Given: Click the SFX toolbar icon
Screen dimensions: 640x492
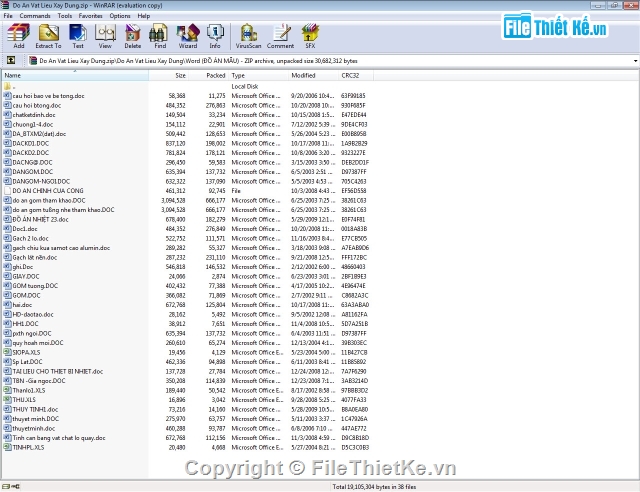Looking at the screenshot, I should tap(310, 36).
